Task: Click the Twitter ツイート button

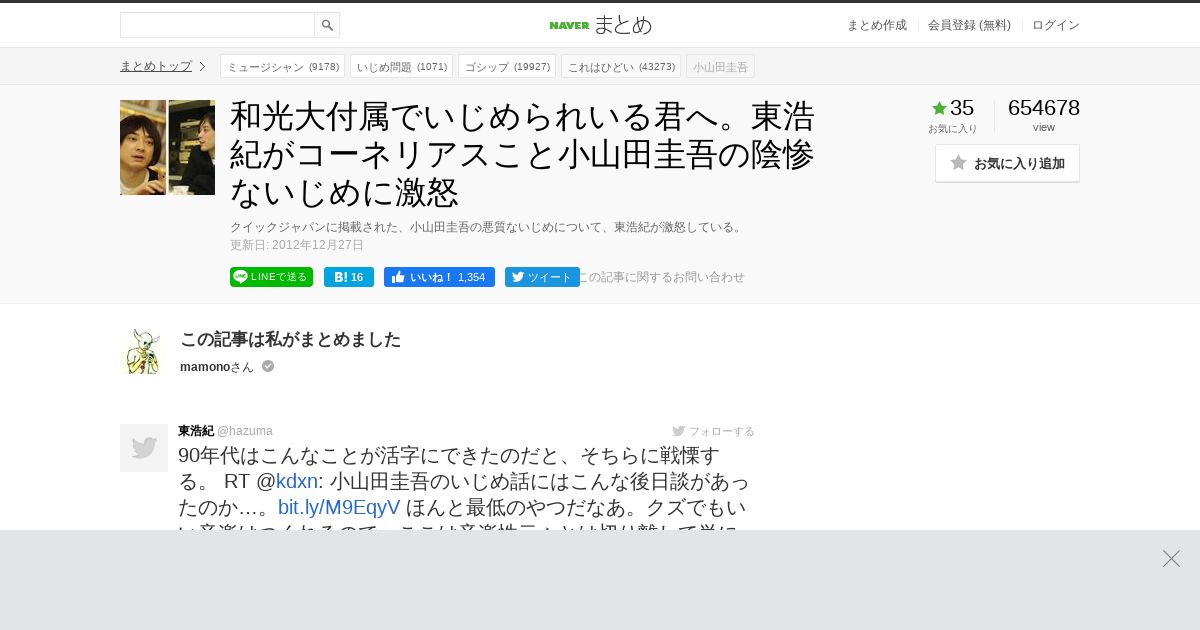Action: (x=542, y=277)
